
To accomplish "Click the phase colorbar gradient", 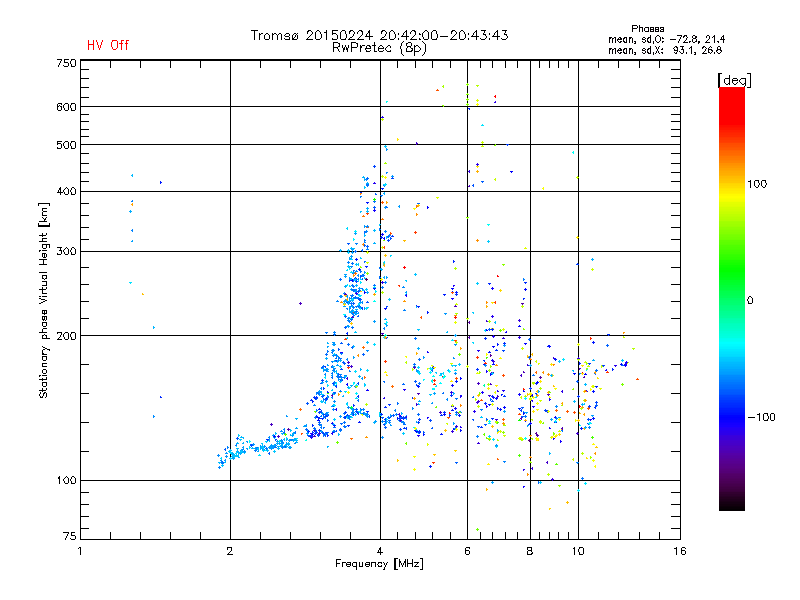I will (x=732, y=299).
